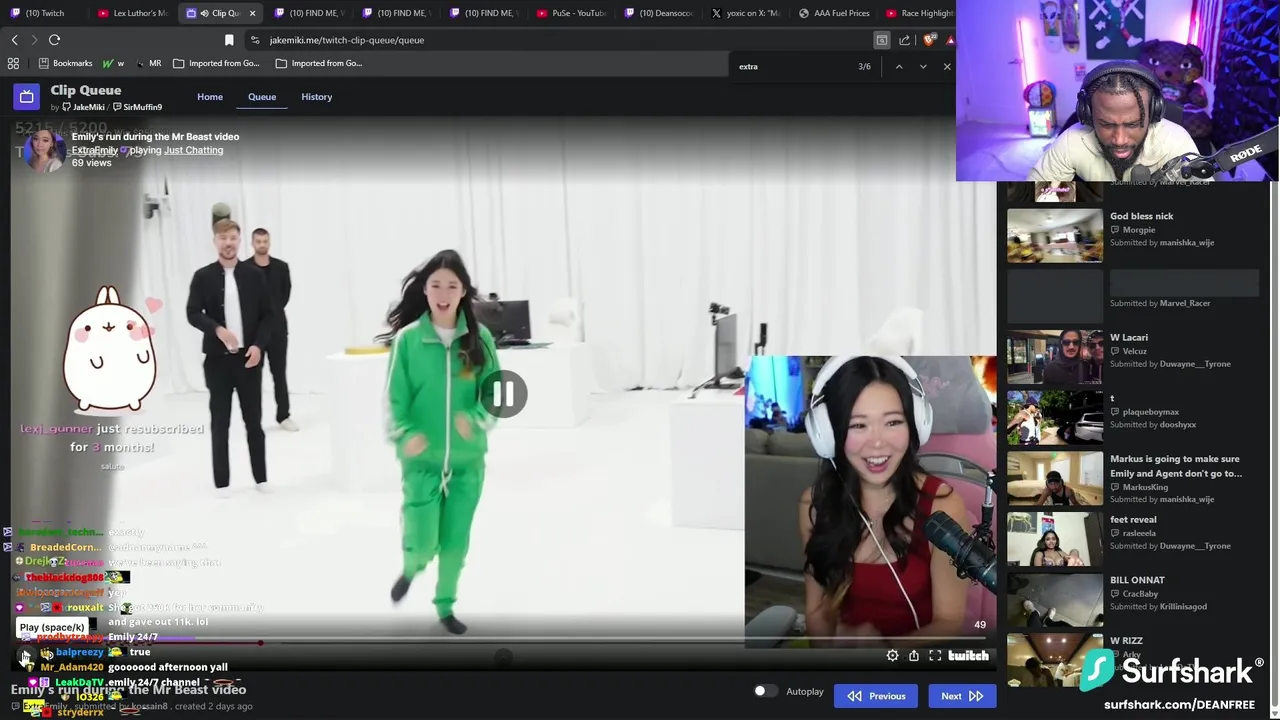The width and height of the screenshot is (1280, 720).
Task: Click the broadcaster avatar in clip header
Action: [x=43, y=150]
